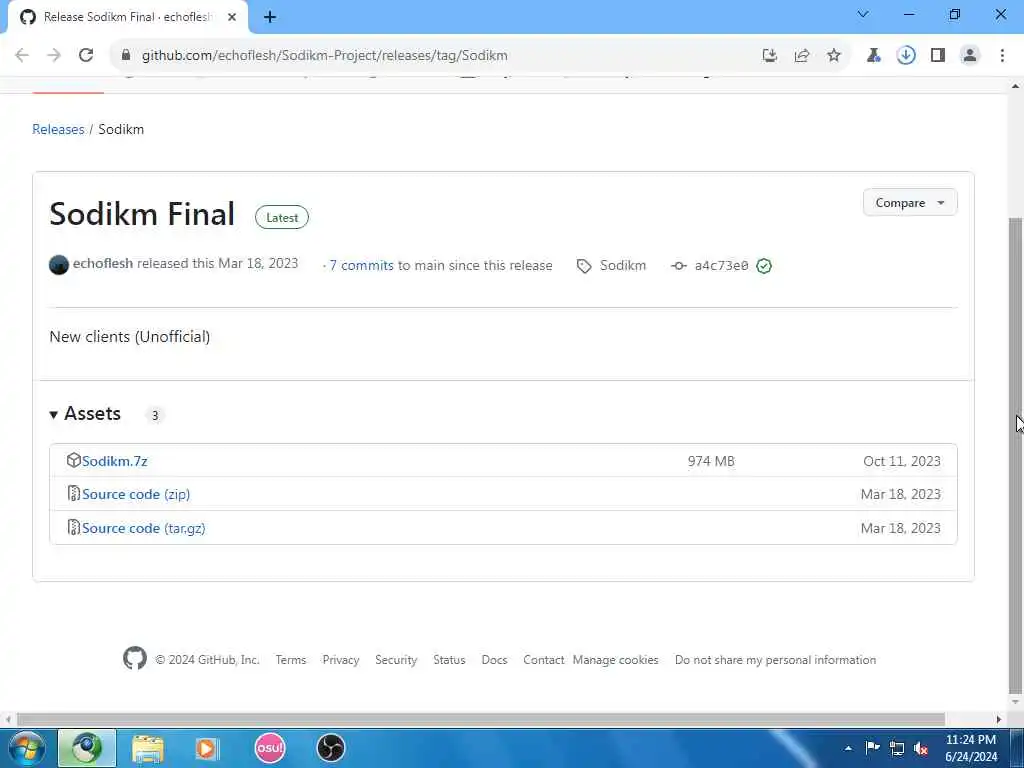The width and height of the screenshot is (1024, 768).
Task: Click the Latest badge
Action: coord(282,217)
